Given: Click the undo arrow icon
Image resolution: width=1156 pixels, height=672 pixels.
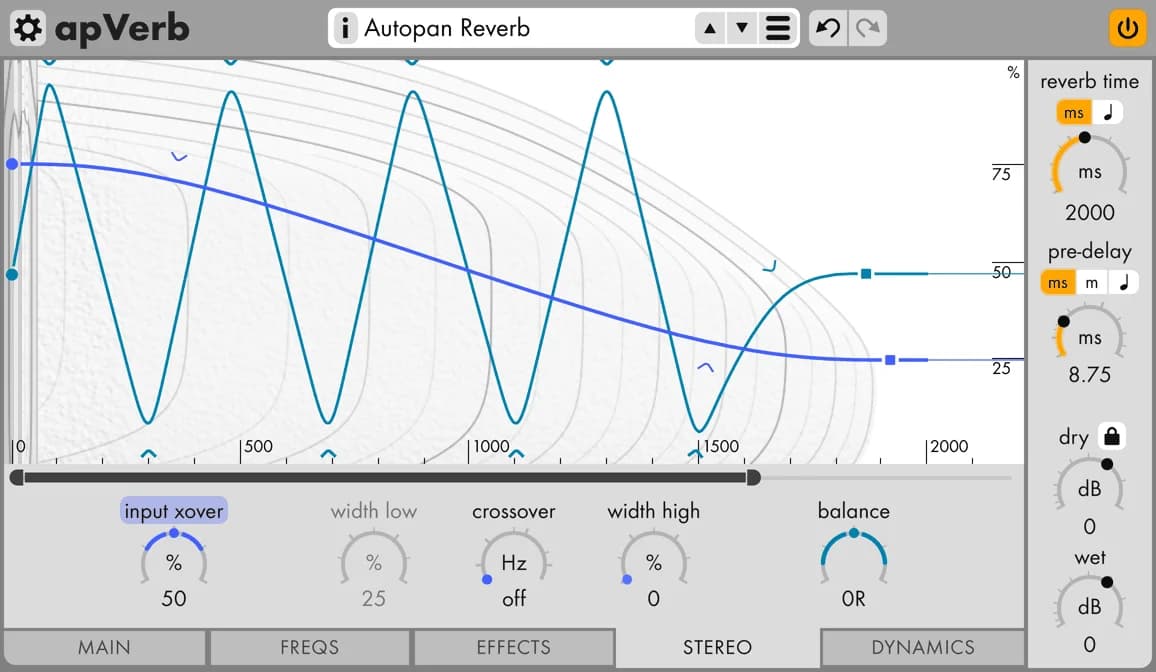Looking at the screenshot, I should click(828, 28).
